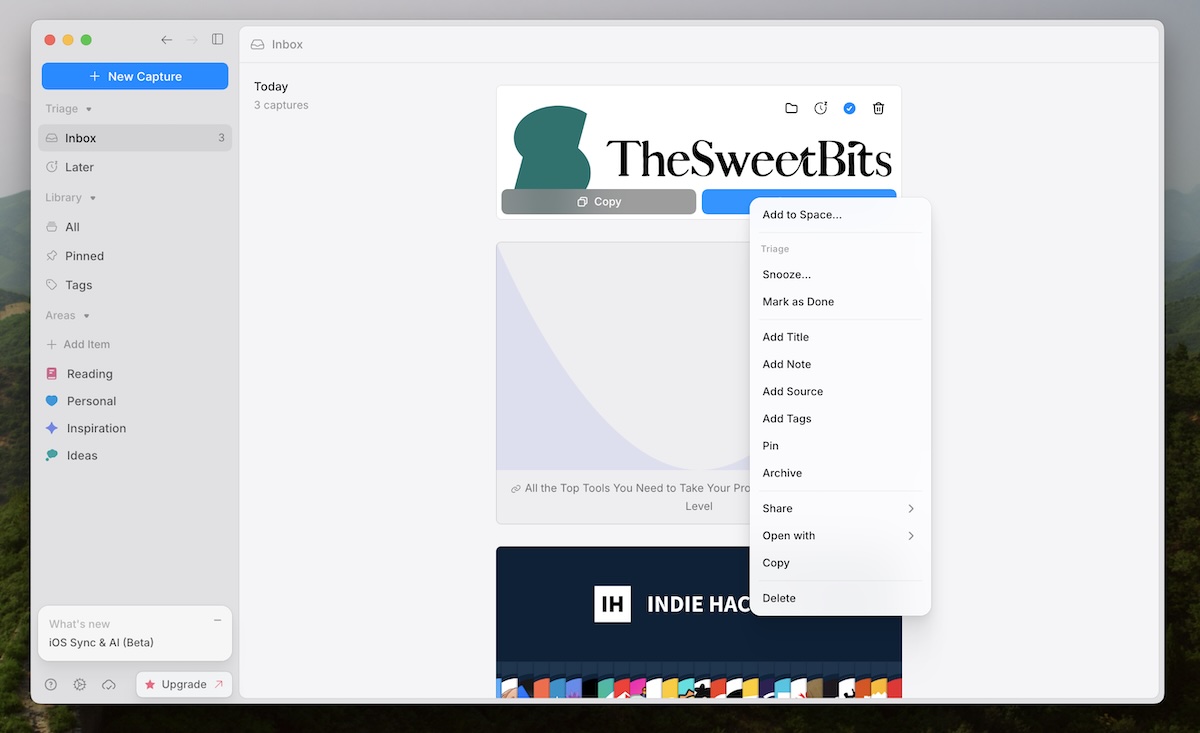Open the Share submenu

pos(840,508)
